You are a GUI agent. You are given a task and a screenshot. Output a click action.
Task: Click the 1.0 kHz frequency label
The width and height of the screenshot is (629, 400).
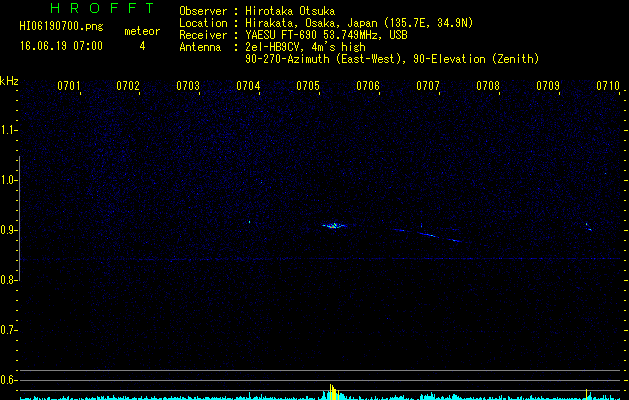pyautogui.click(x=8, y=180)
